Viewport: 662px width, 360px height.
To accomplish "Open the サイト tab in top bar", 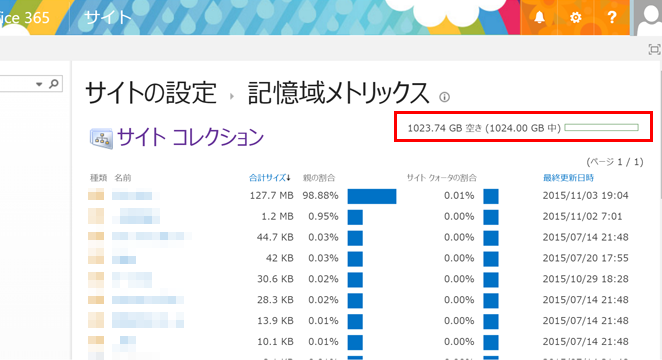I will pos(108,18).
